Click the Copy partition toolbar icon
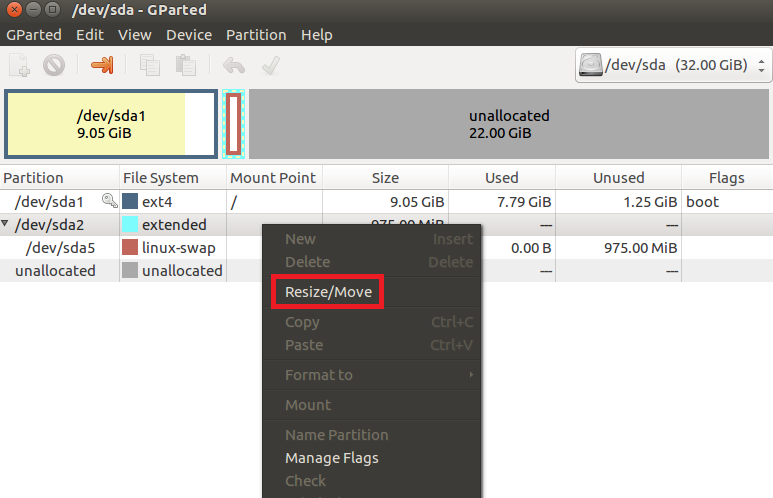773x498 pixels. pyautogui.click(x=150, y=66)
